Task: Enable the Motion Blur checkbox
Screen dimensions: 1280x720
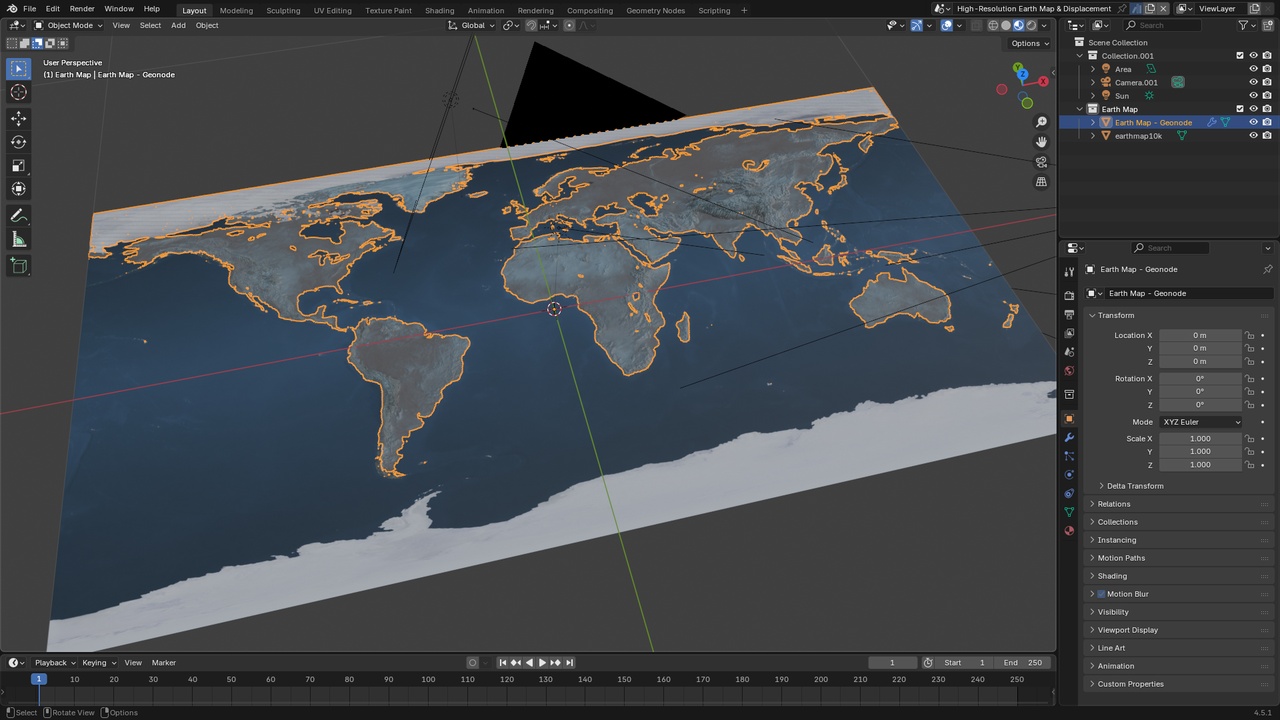Action: click(1101, 594)
